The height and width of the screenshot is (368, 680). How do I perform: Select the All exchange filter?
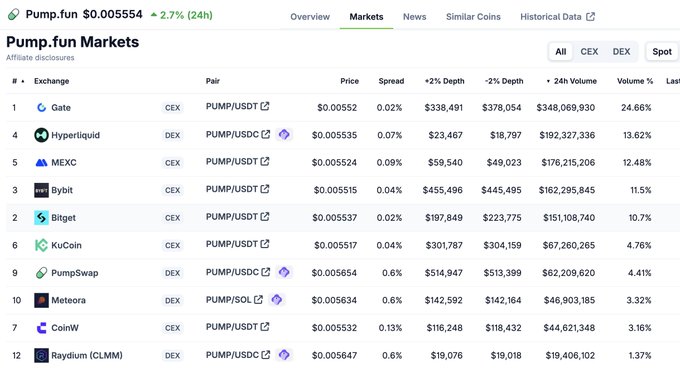pyautogui.click(x=561, y=52)
